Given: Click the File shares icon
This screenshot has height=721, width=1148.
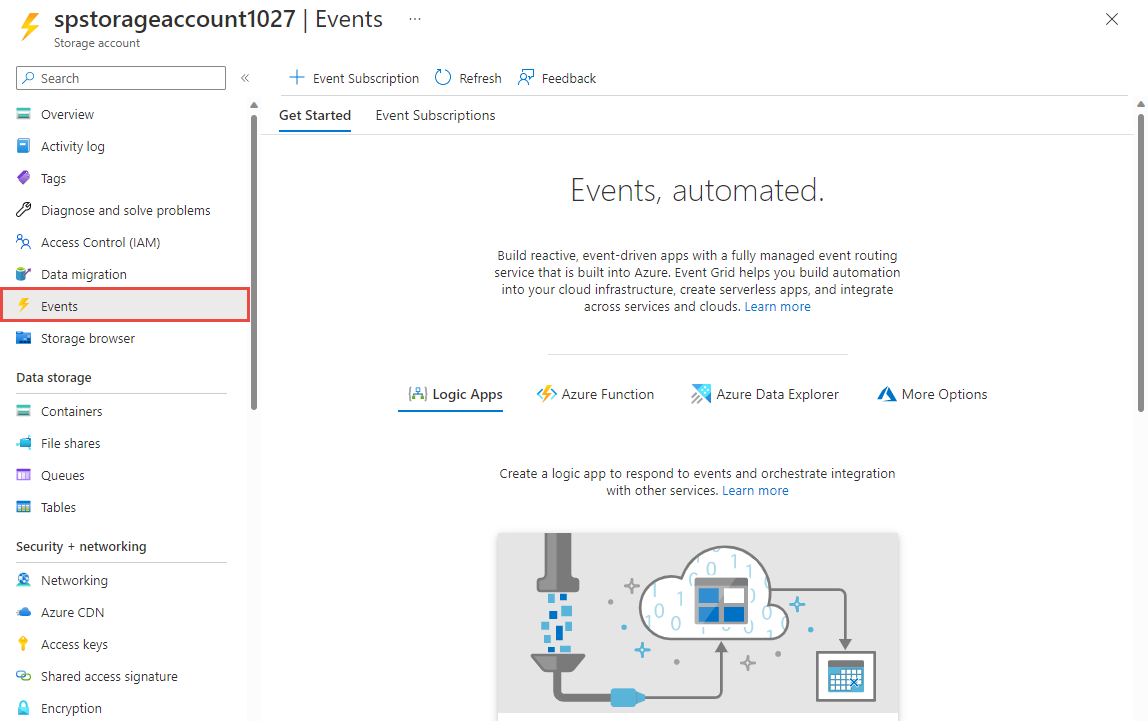Looking at the screenshot, I should pos(23,443).
